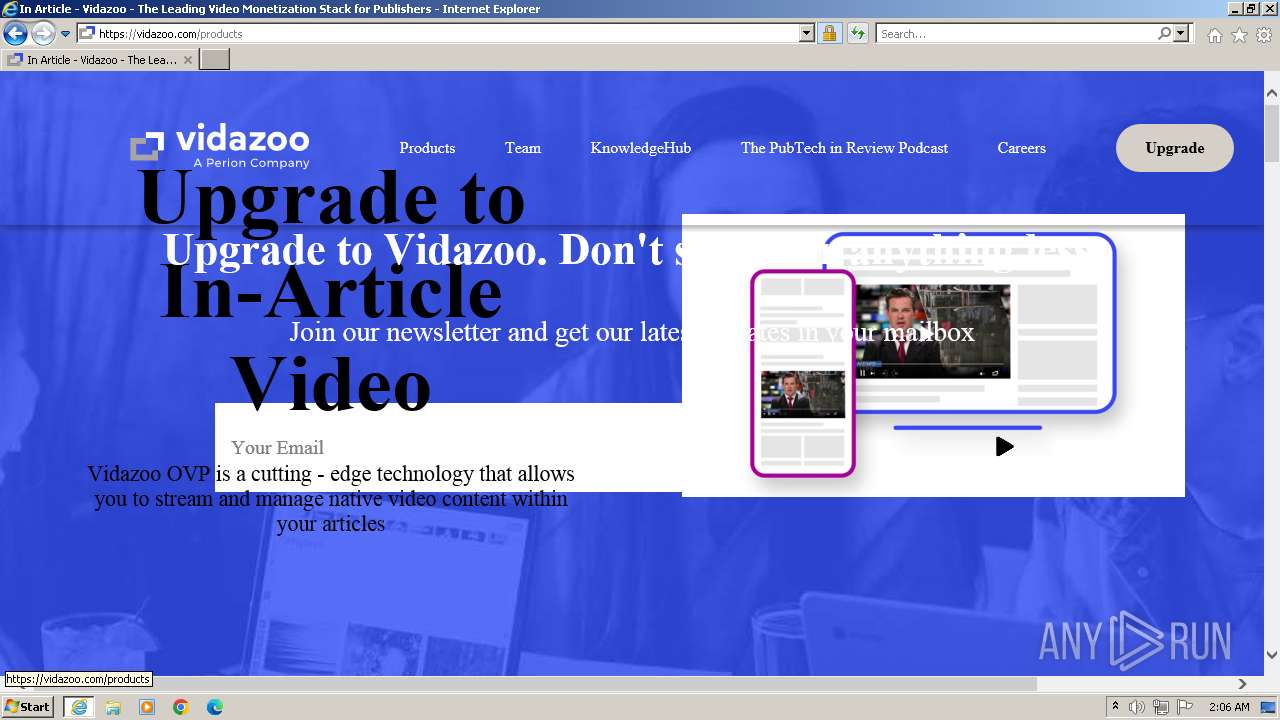Click the Action Center flag icon
Image resolution: width=1280 pixels, height=720 pixels.
click(1185, 707)
